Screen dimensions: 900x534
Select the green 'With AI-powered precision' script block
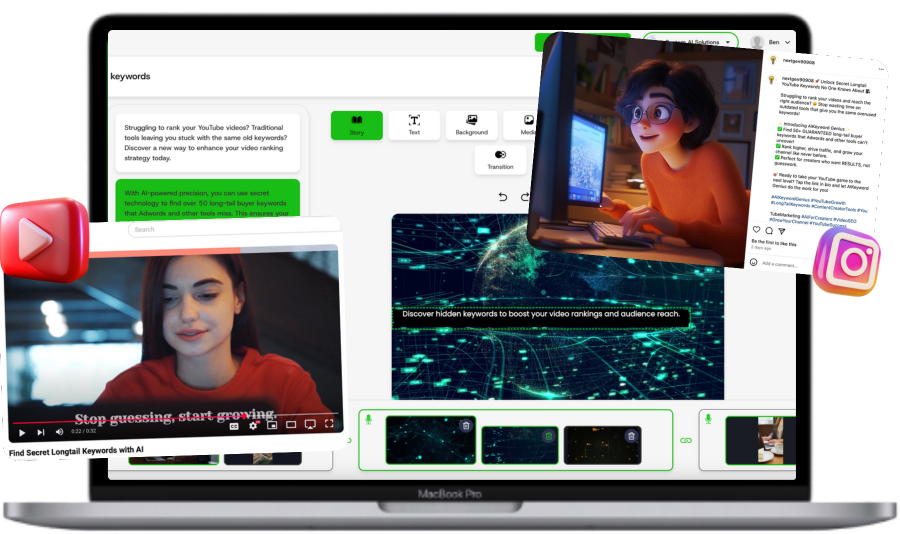[x=207, y=200]
